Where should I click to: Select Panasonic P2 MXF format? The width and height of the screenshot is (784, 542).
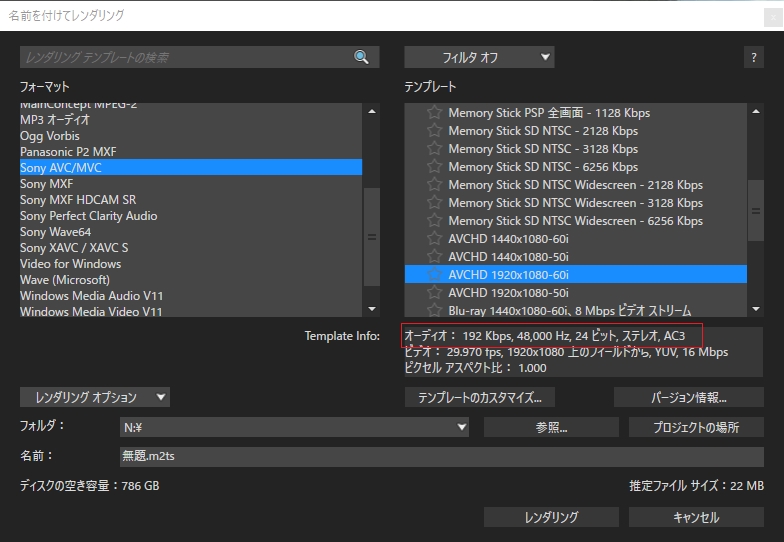click(x=190, y=152)
